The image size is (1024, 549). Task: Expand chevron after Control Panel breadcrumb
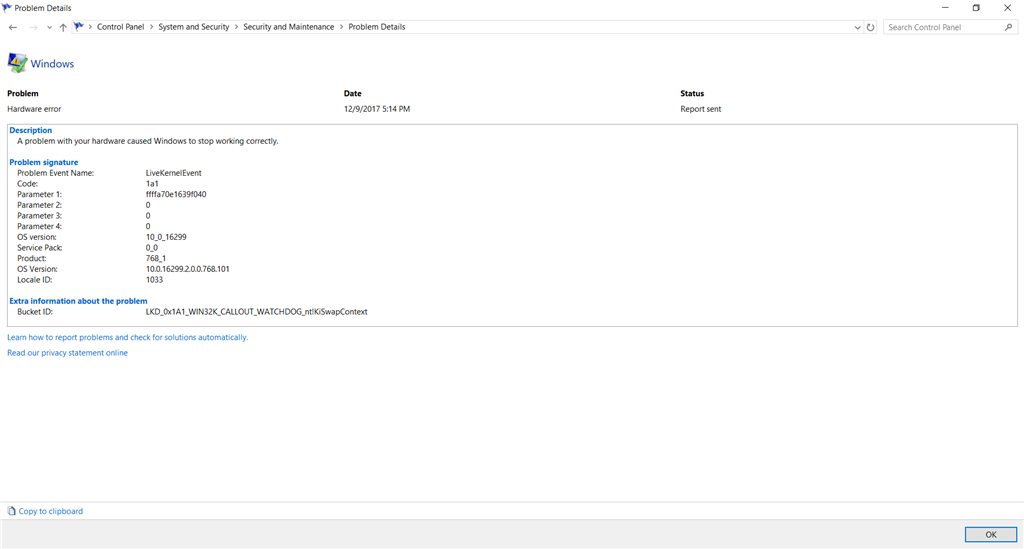coord(152,27)
